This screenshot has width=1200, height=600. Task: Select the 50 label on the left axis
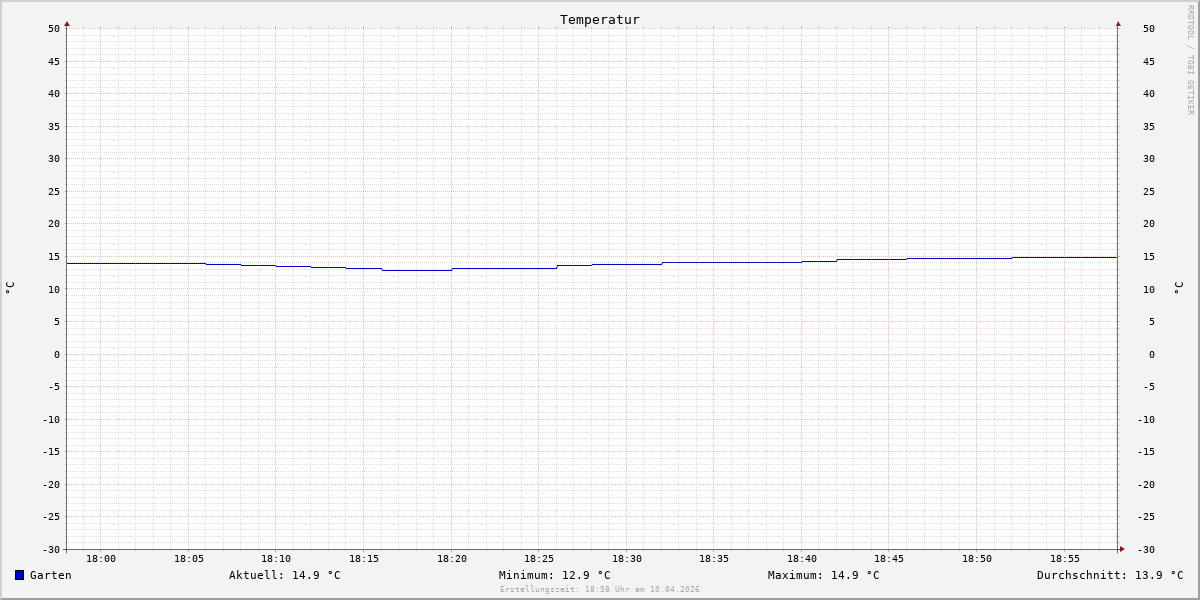click(54, 29)
